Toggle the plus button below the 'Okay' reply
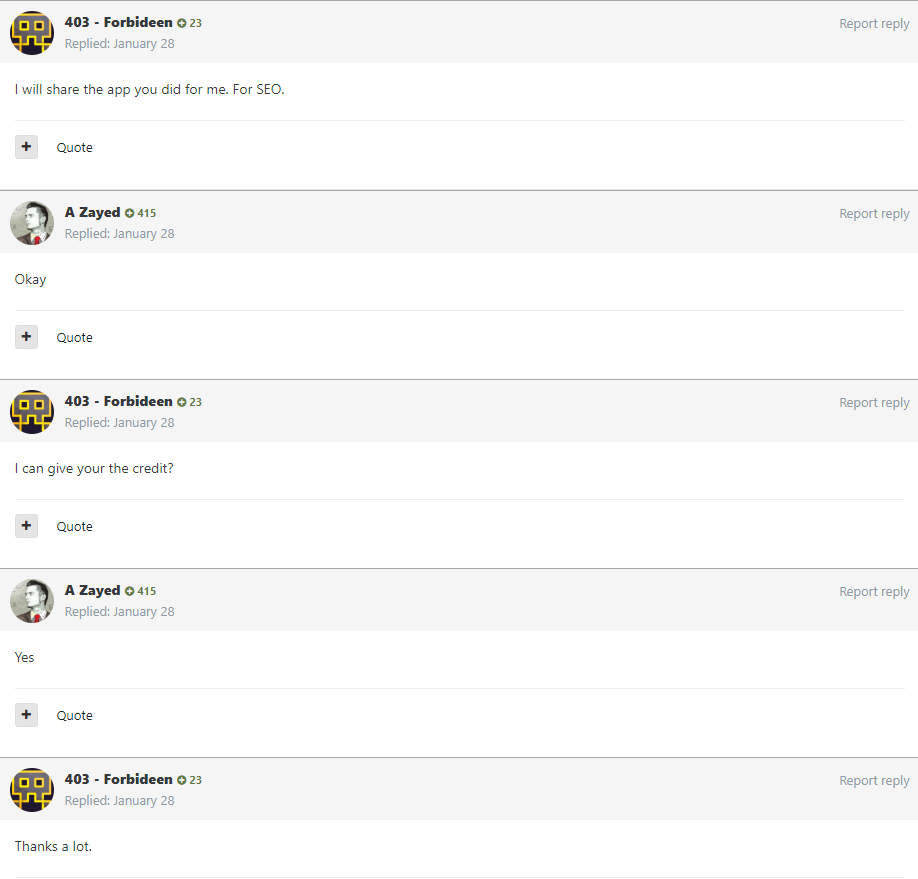Image resolution: width=918 pixels, height=879 pixels. tap(26, 336)
